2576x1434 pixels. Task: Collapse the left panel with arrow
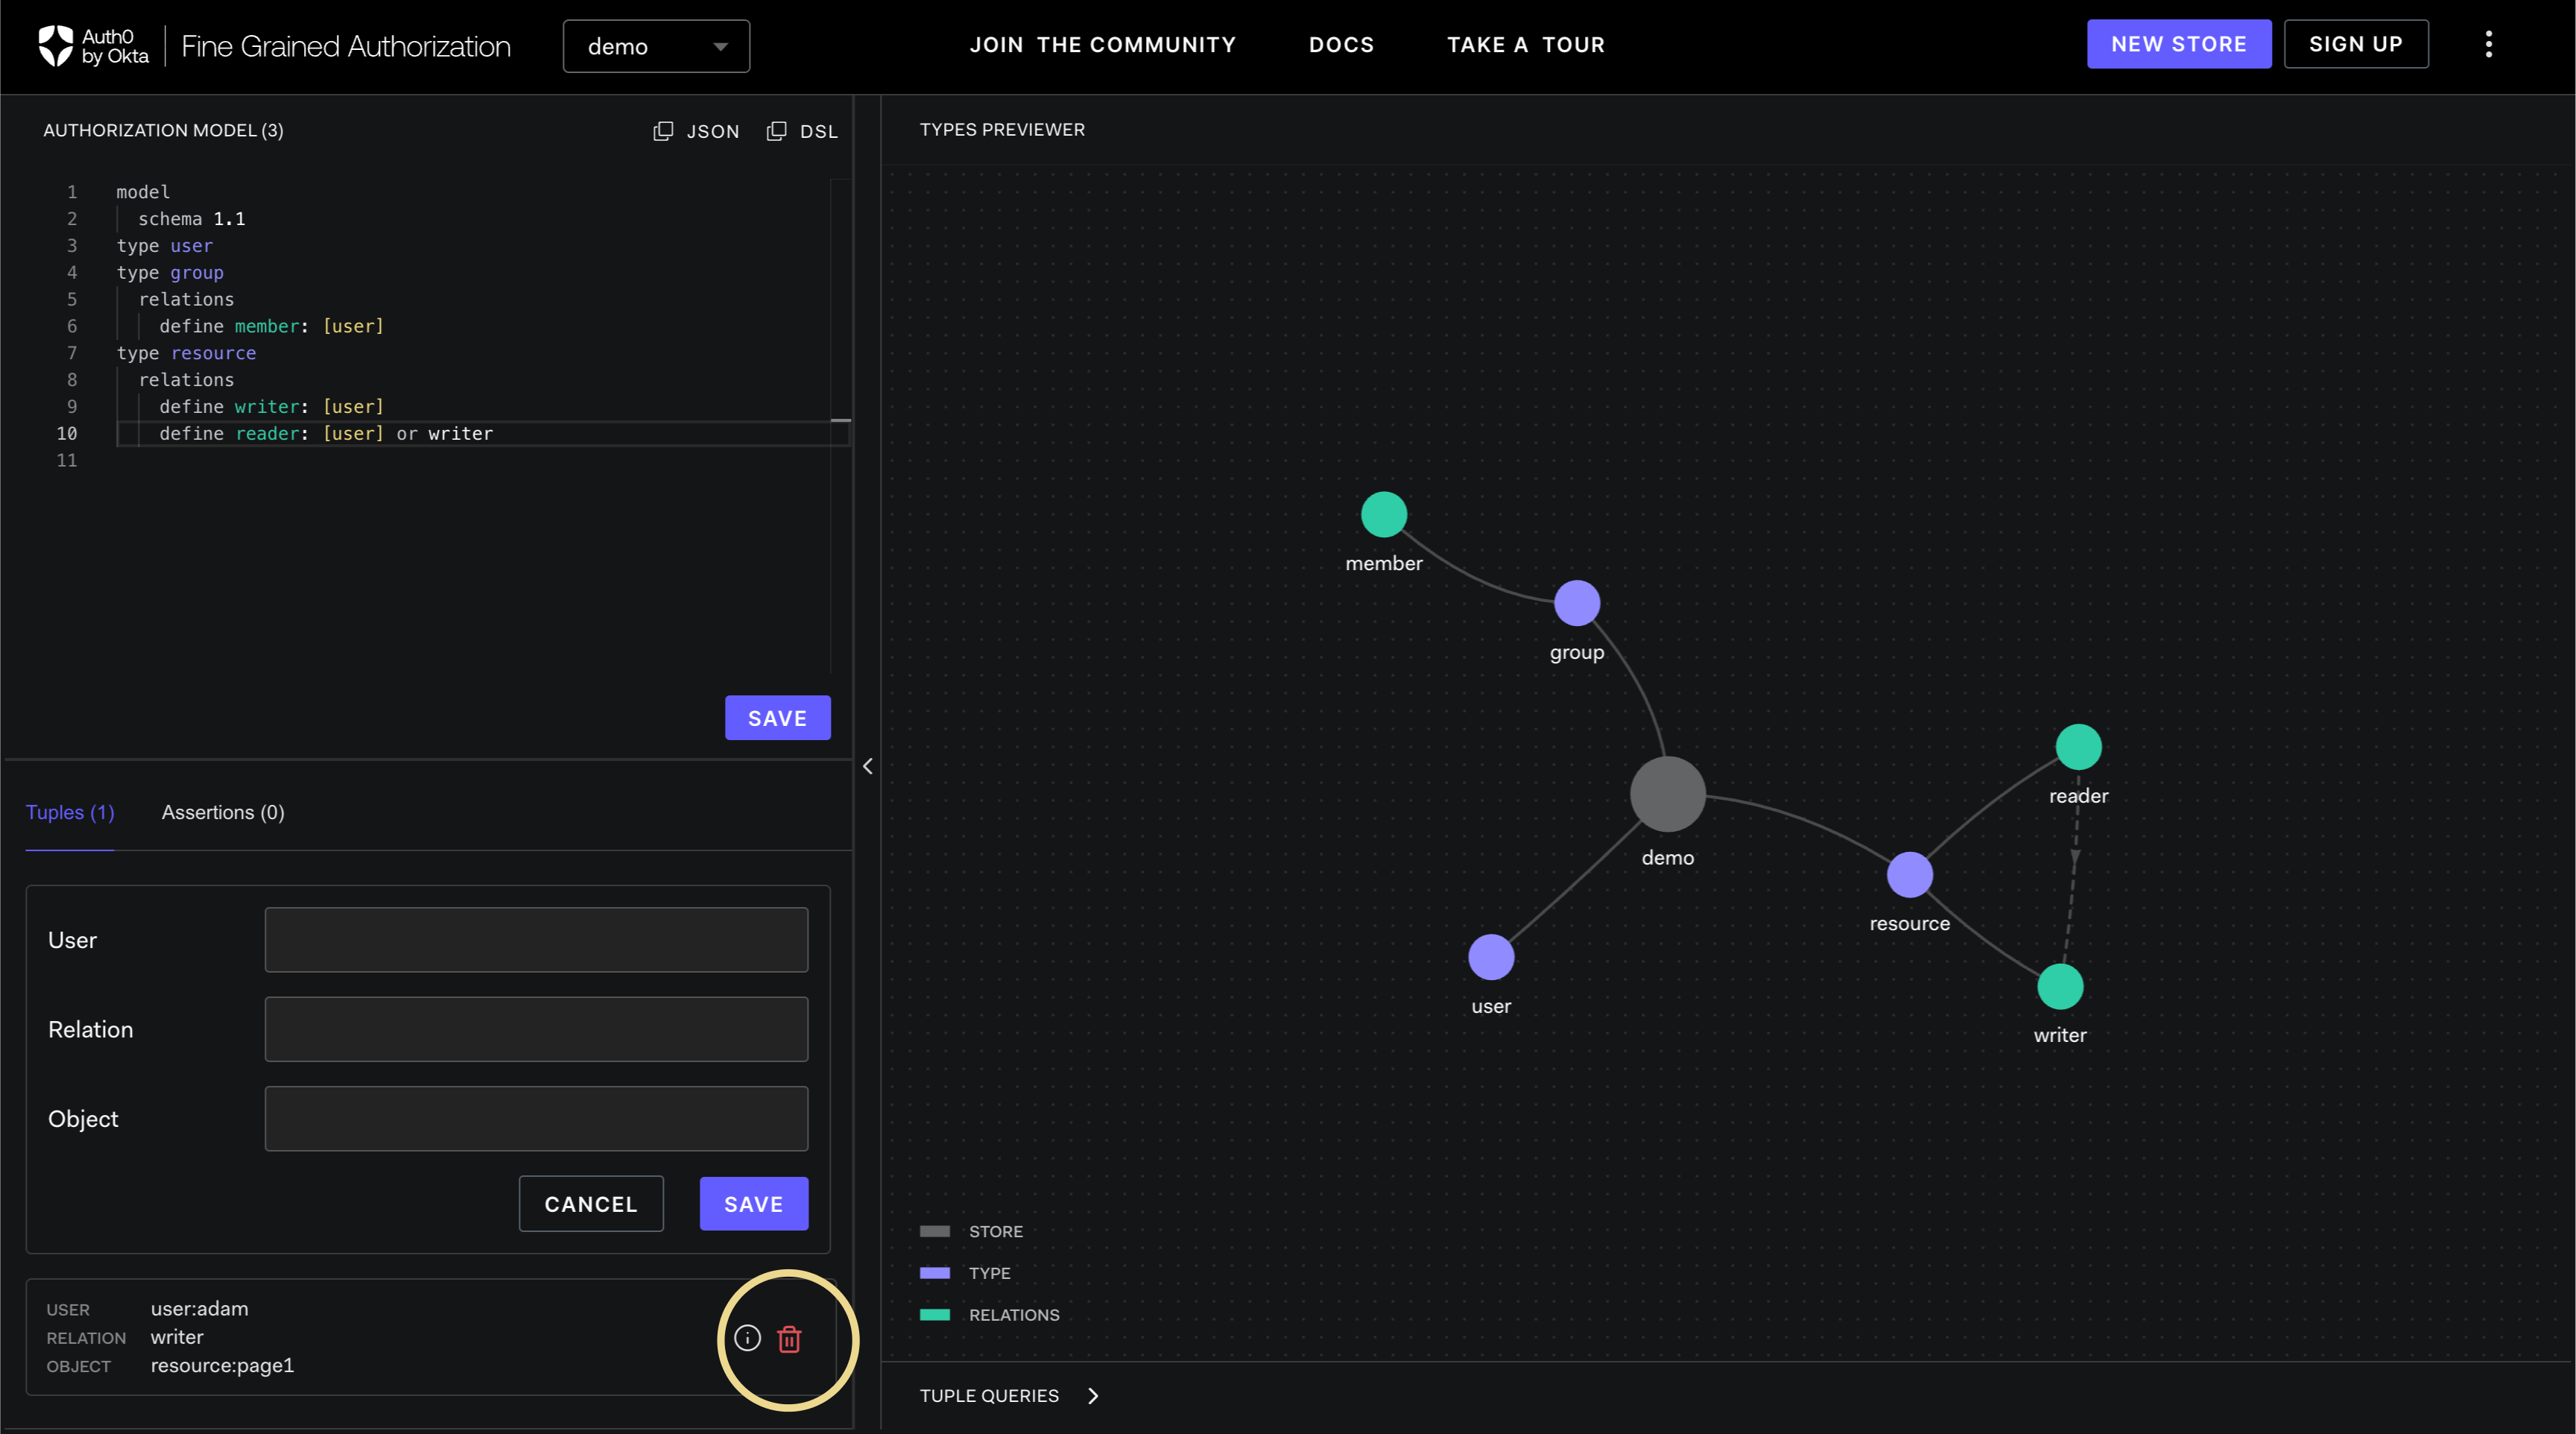(867, 766)
